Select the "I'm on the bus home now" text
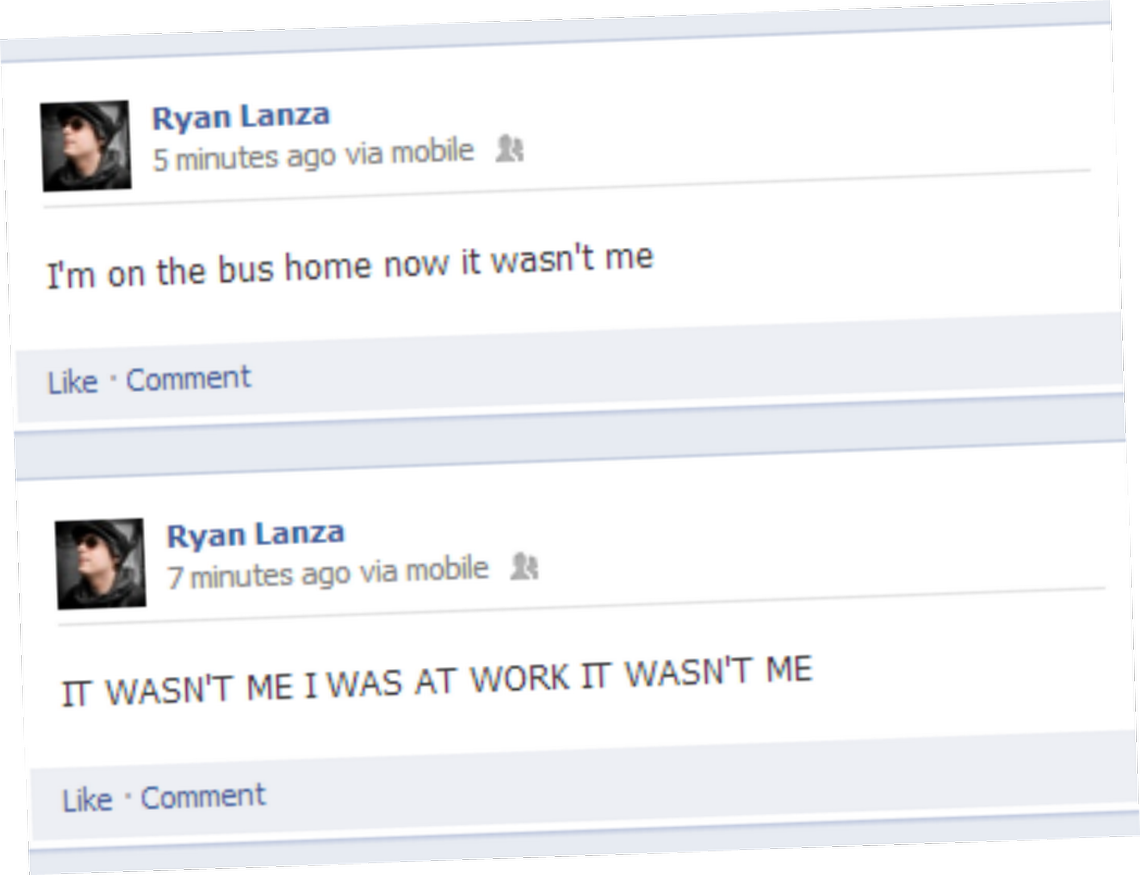The height and width of the screenshot is (875, 1140). pos(247,267)
